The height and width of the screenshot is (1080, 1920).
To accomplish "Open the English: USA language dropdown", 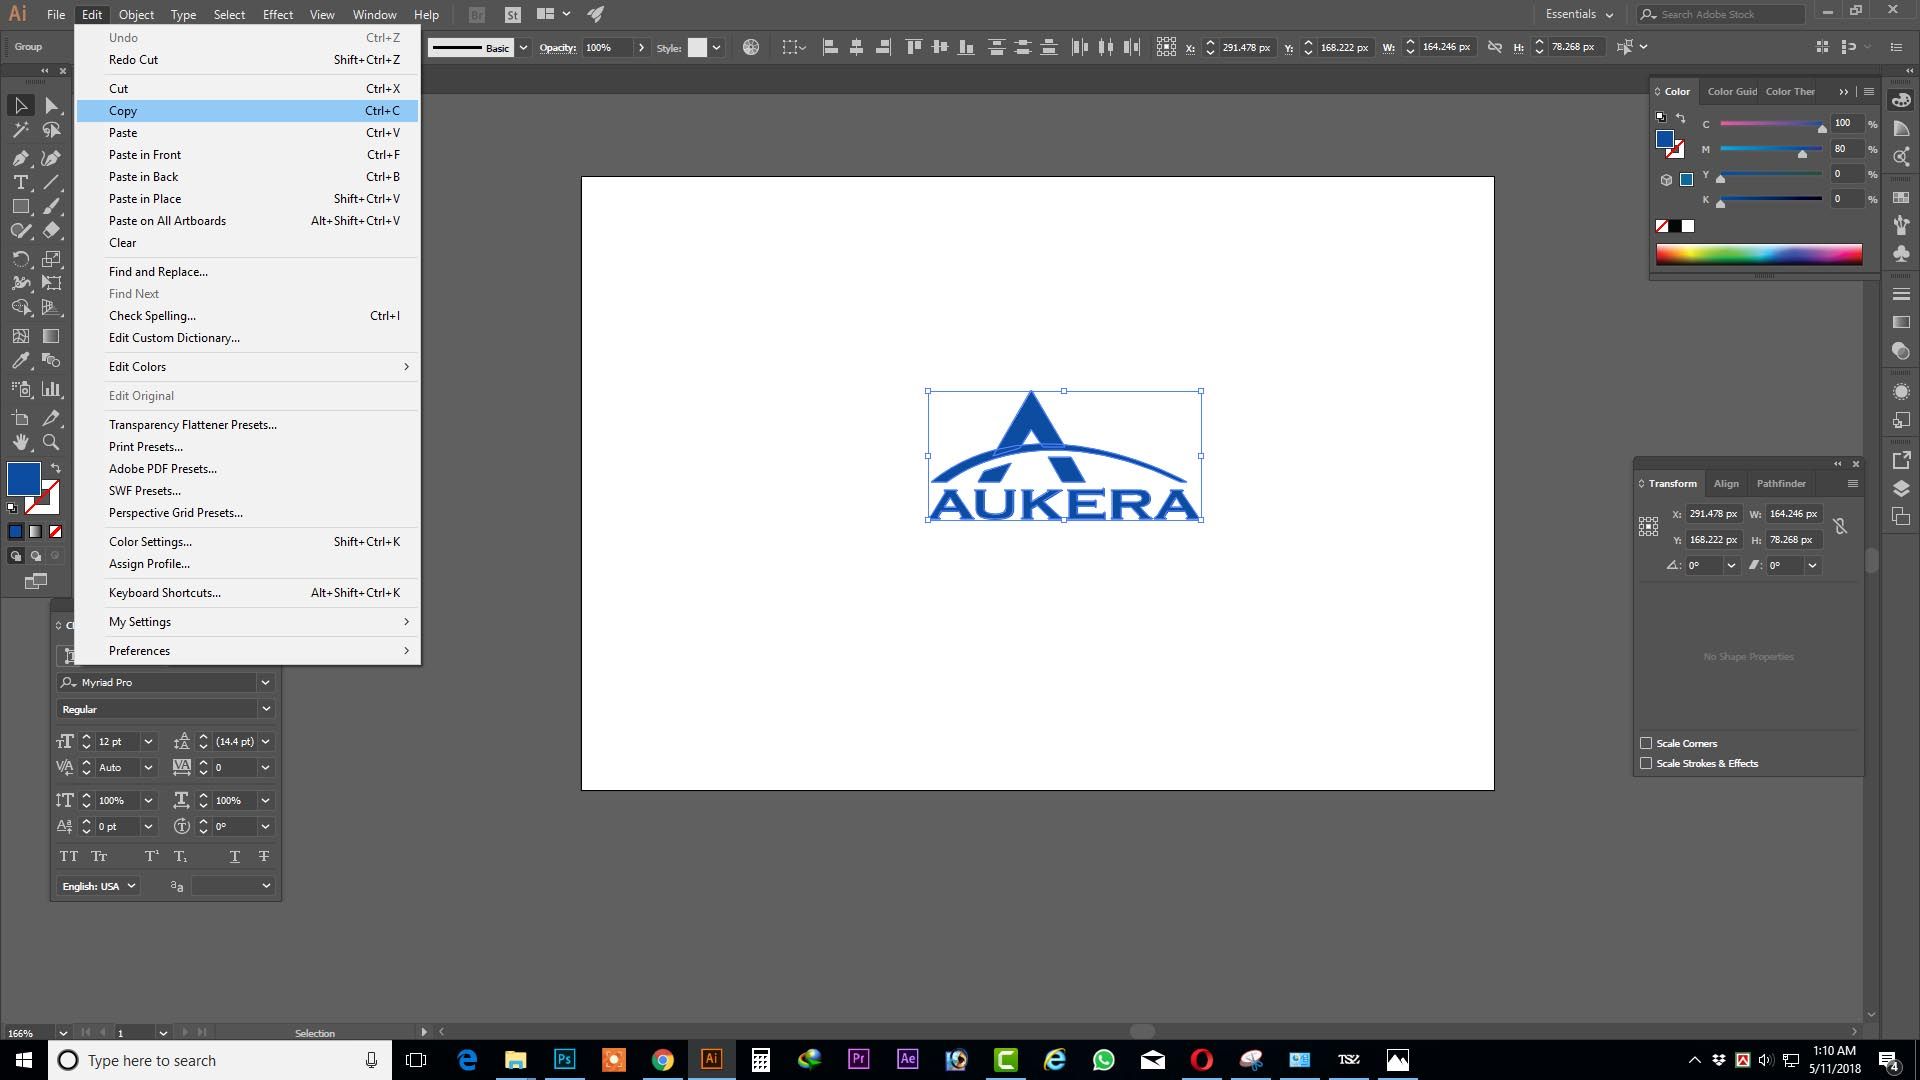I will [98, 886].
